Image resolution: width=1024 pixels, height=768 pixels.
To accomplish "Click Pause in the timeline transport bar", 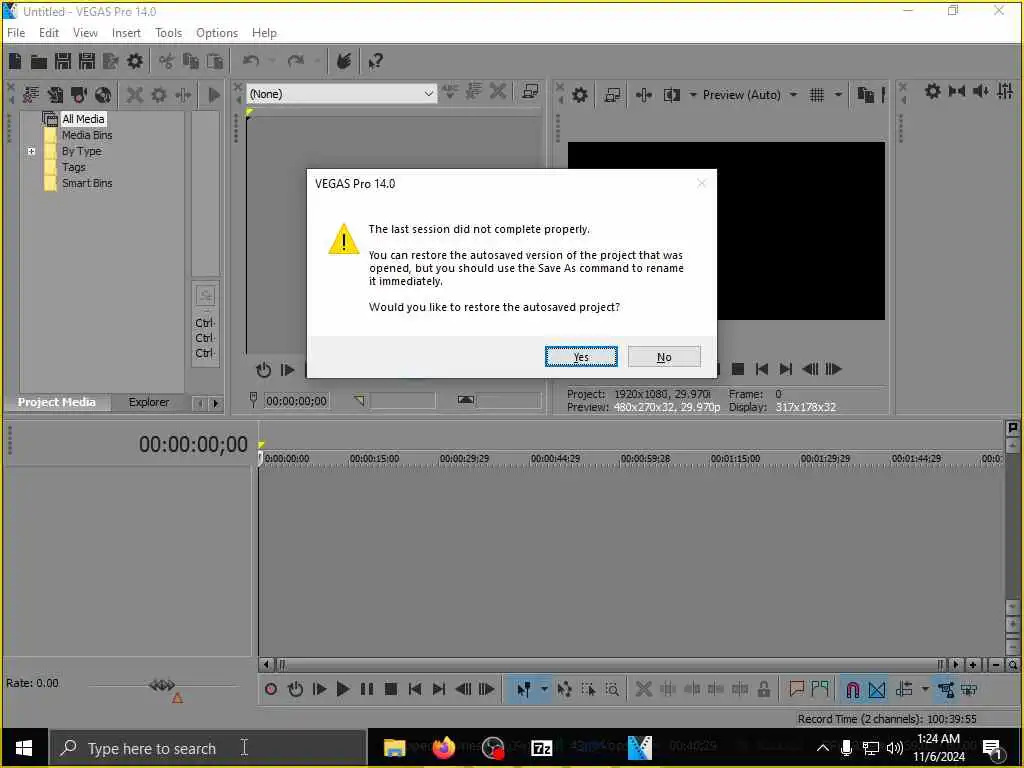I will pos(367,689).
